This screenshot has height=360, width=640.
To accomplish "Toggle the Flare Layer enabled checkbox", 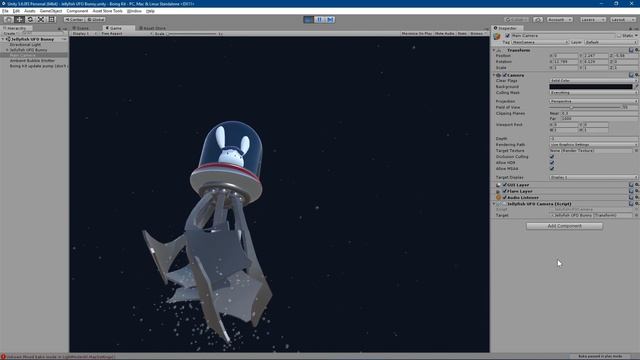I will pos(505,191).
